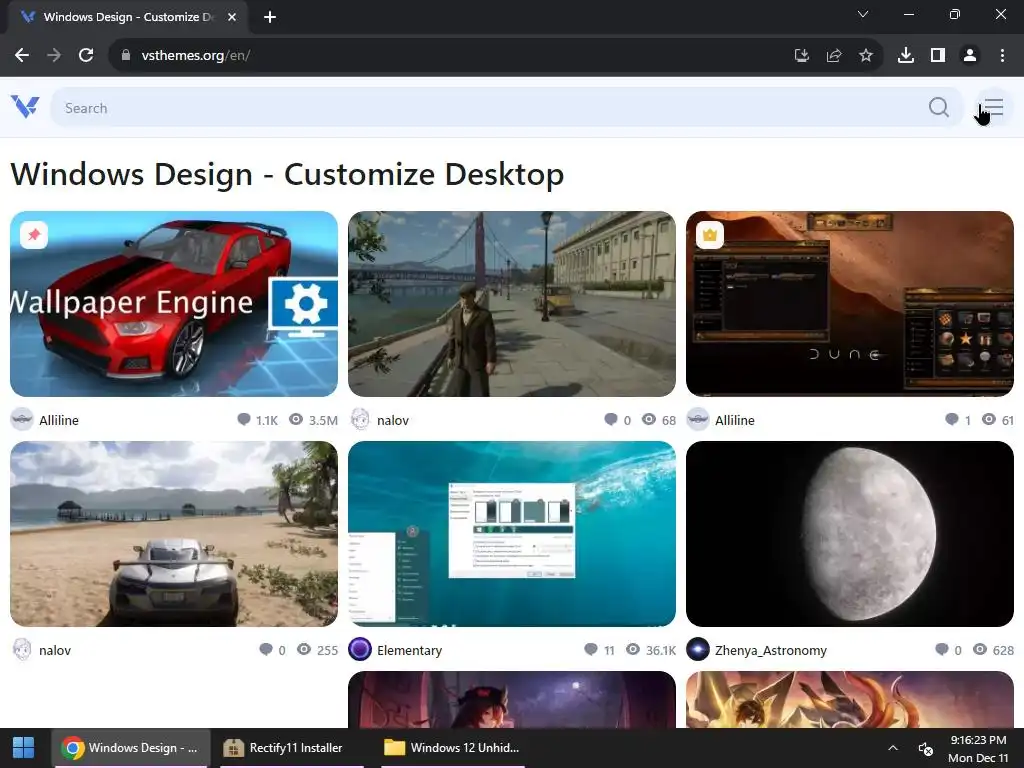Open author link nalov on beach car card
The height and width of the screenshot is (768, 1024).
tap(55, 650)
